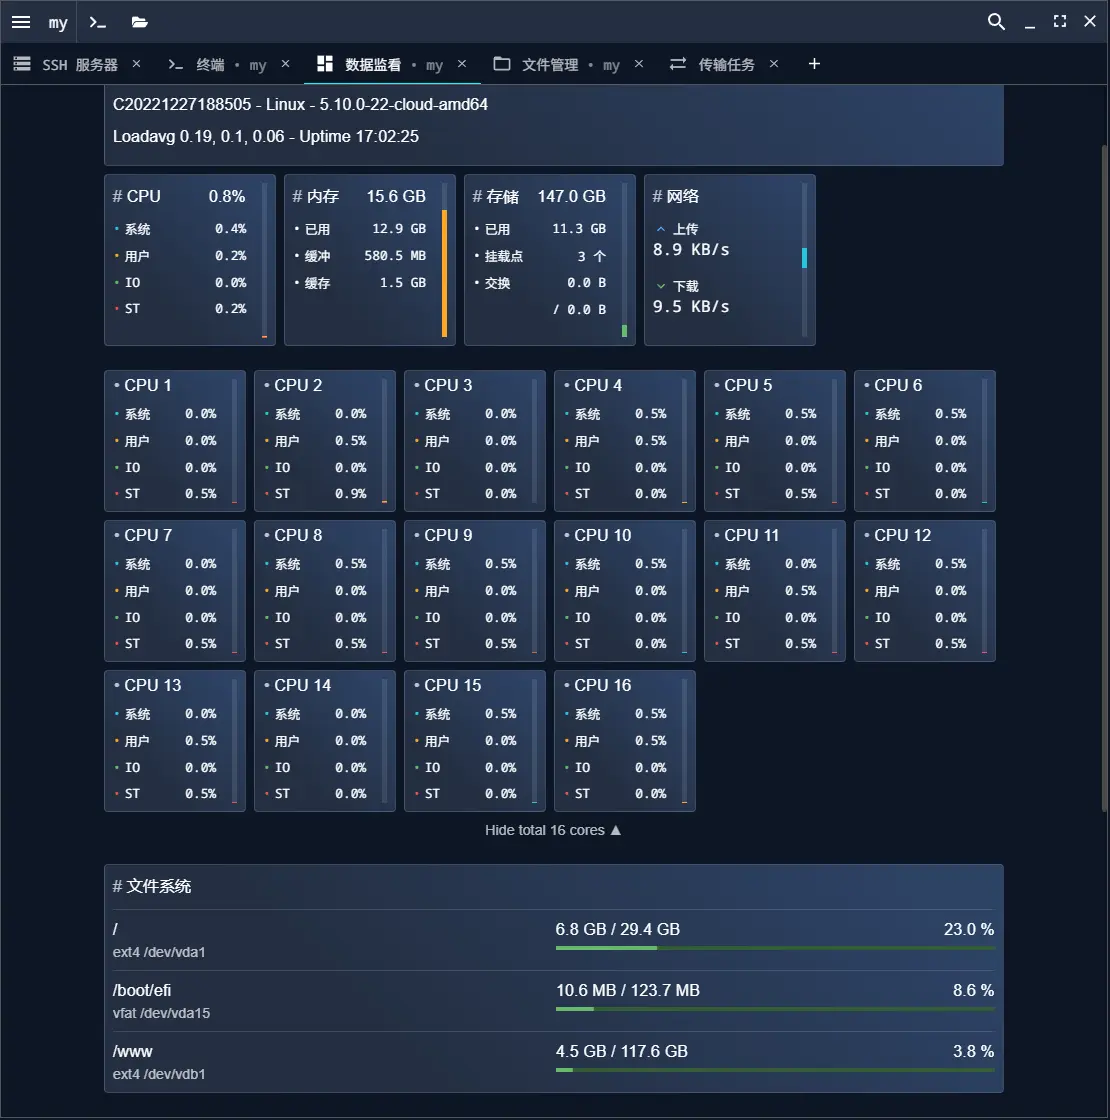
Task: Click the 存储 147.0 GB storage card
Action: [550, 260]
